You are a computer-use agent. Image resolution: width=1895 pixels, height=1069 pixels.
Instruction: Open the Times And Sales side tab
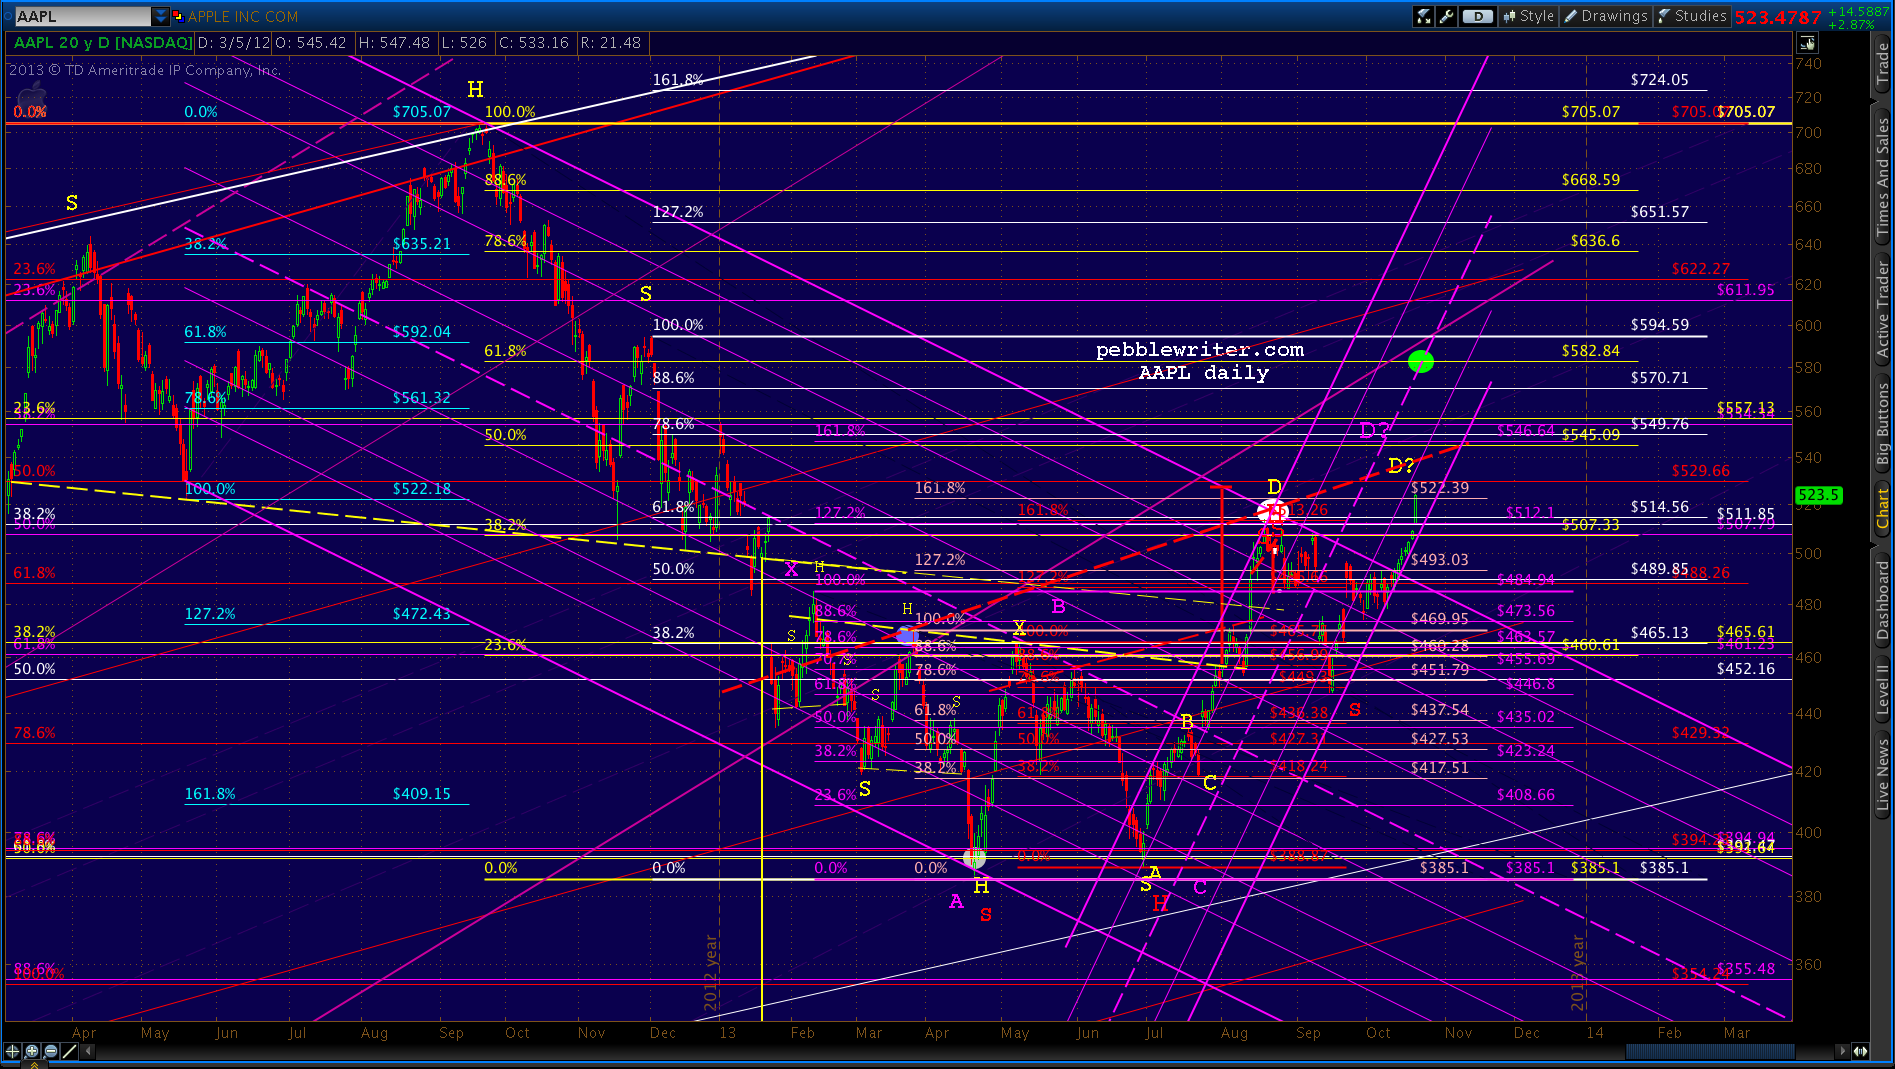pyautogui.click(x=1883, y=176)
